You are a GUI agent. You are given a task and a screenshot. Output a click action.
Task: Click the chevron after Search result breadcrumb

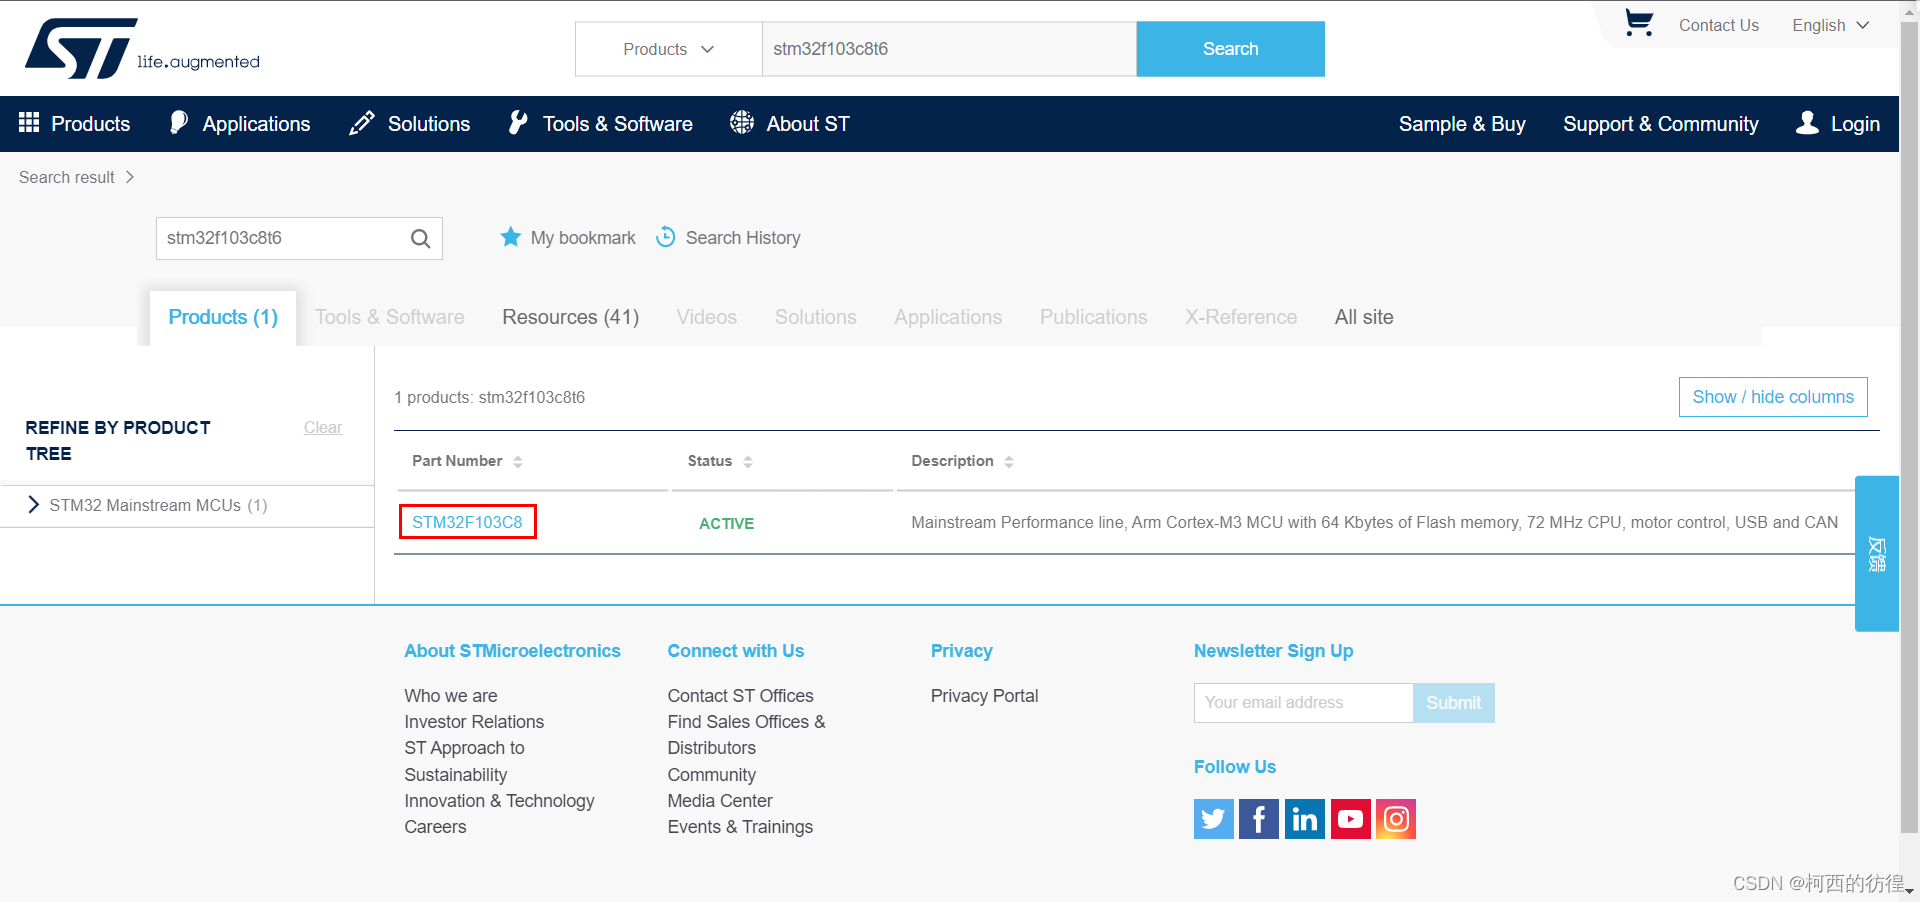130,177
